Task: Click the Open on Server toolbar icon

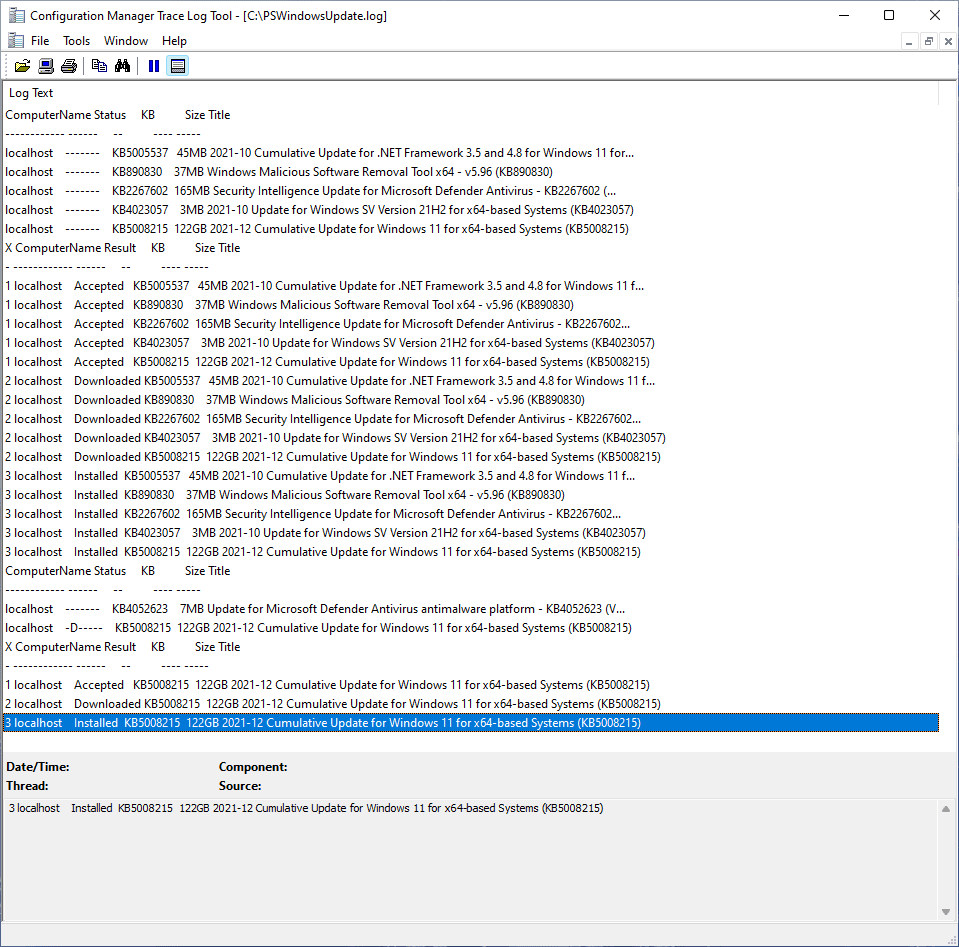Action: (46, 66)
